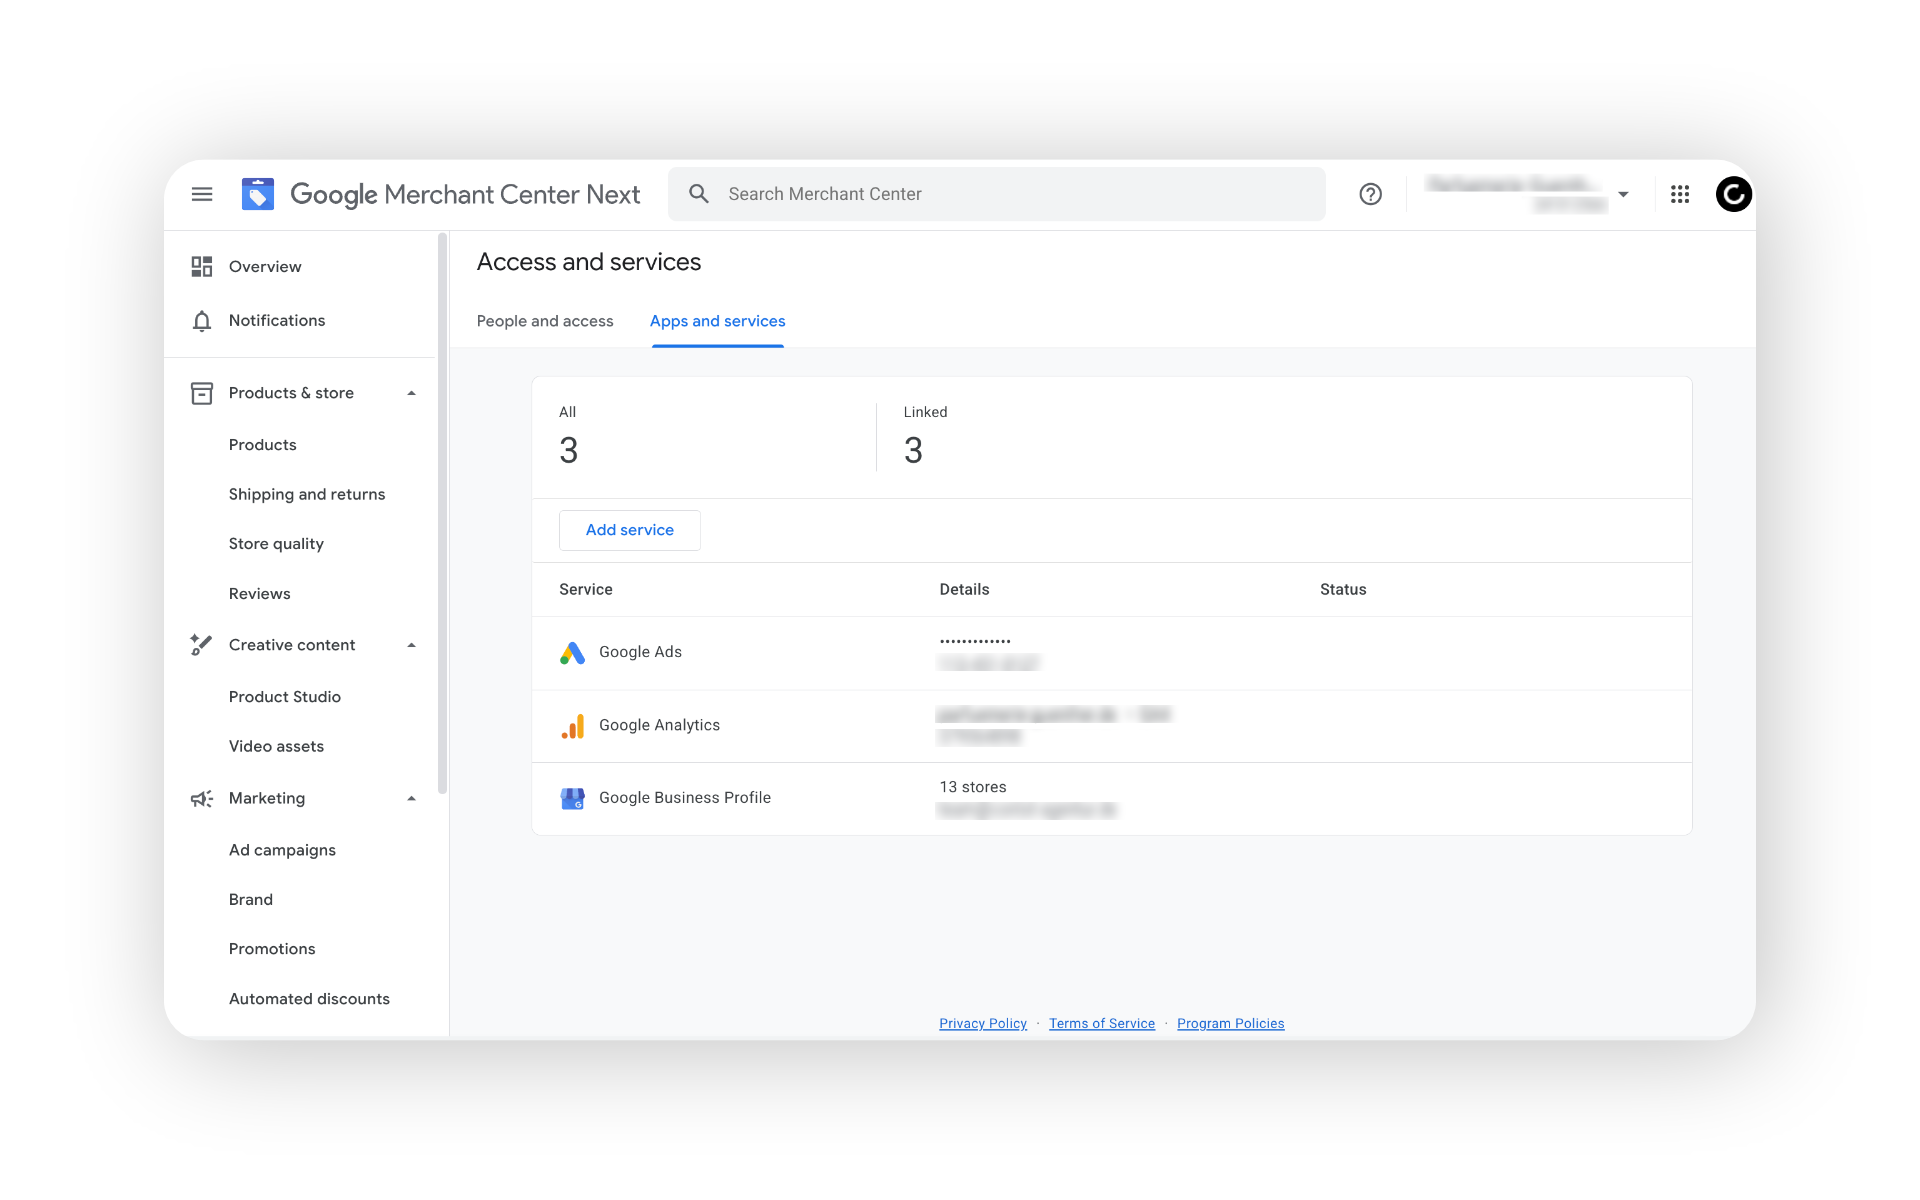Click the Service column header
This screenshot has height=1200, width=1920.
point(586,589)
